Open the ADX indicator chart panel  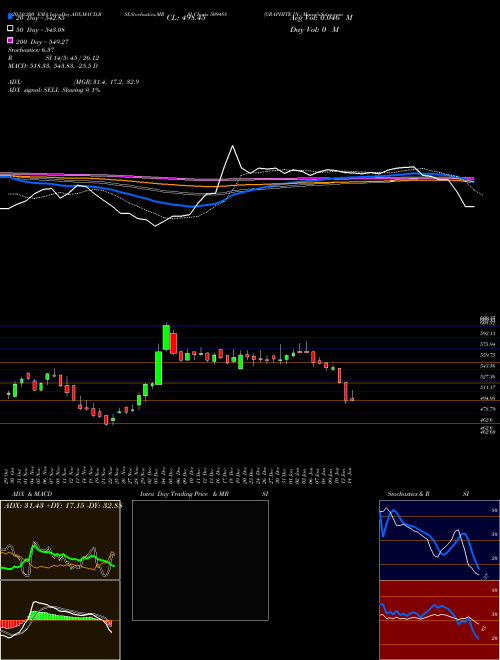[x=60, y=540]
